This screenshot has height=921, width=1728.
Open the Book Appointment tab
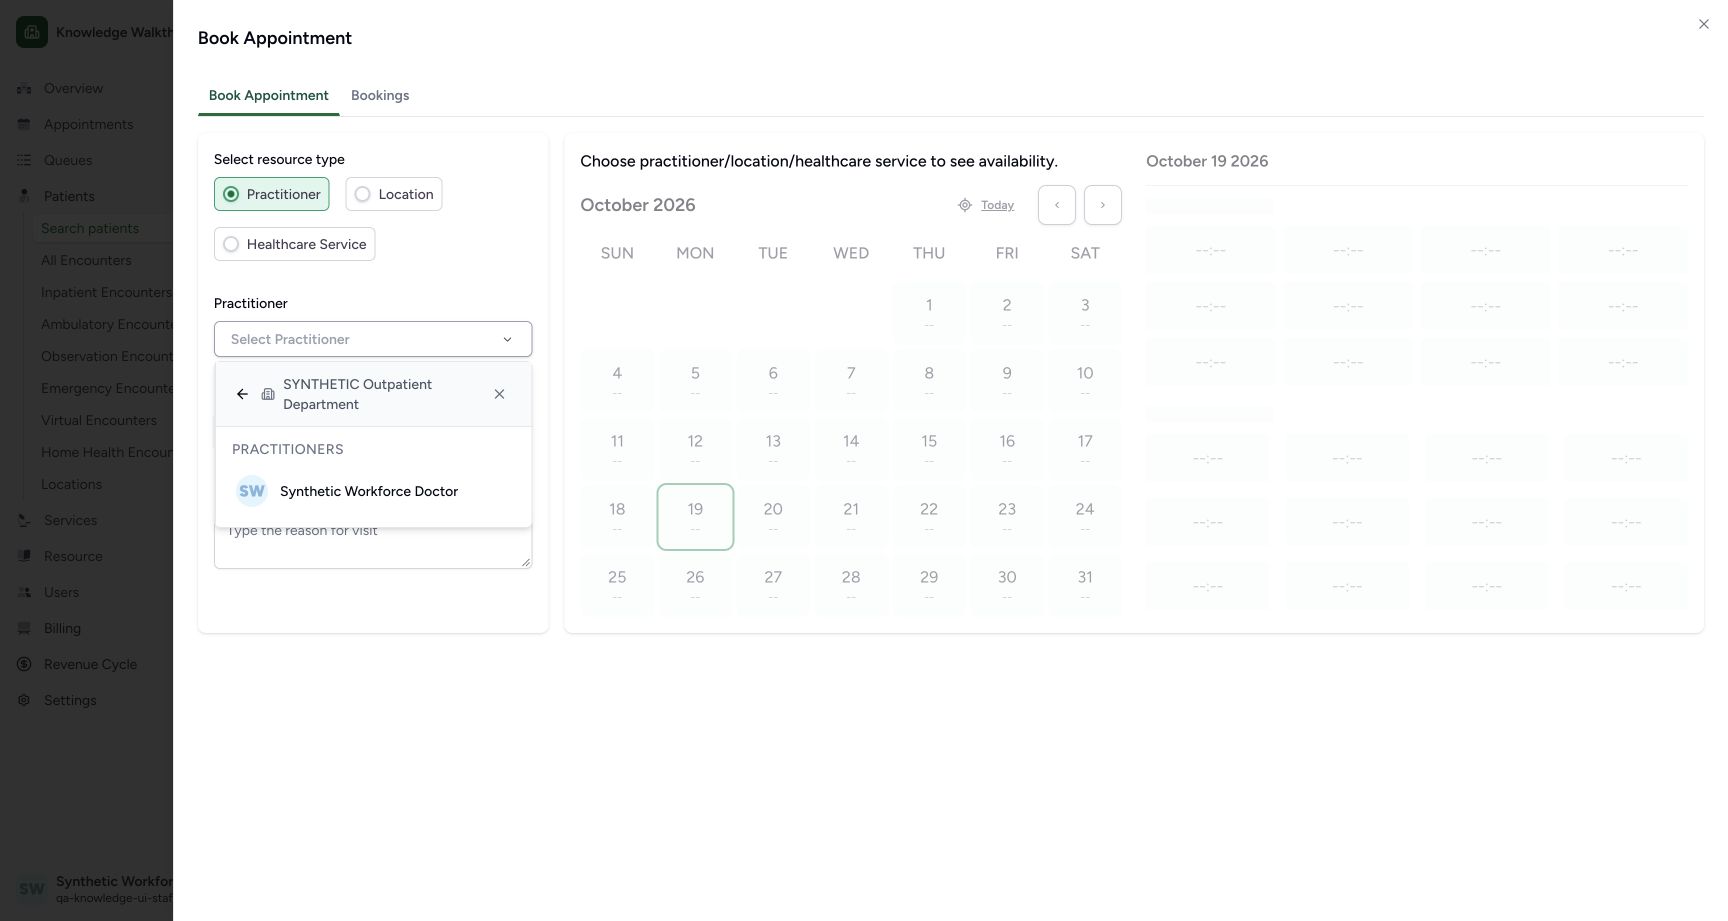[x=268, y=95]
